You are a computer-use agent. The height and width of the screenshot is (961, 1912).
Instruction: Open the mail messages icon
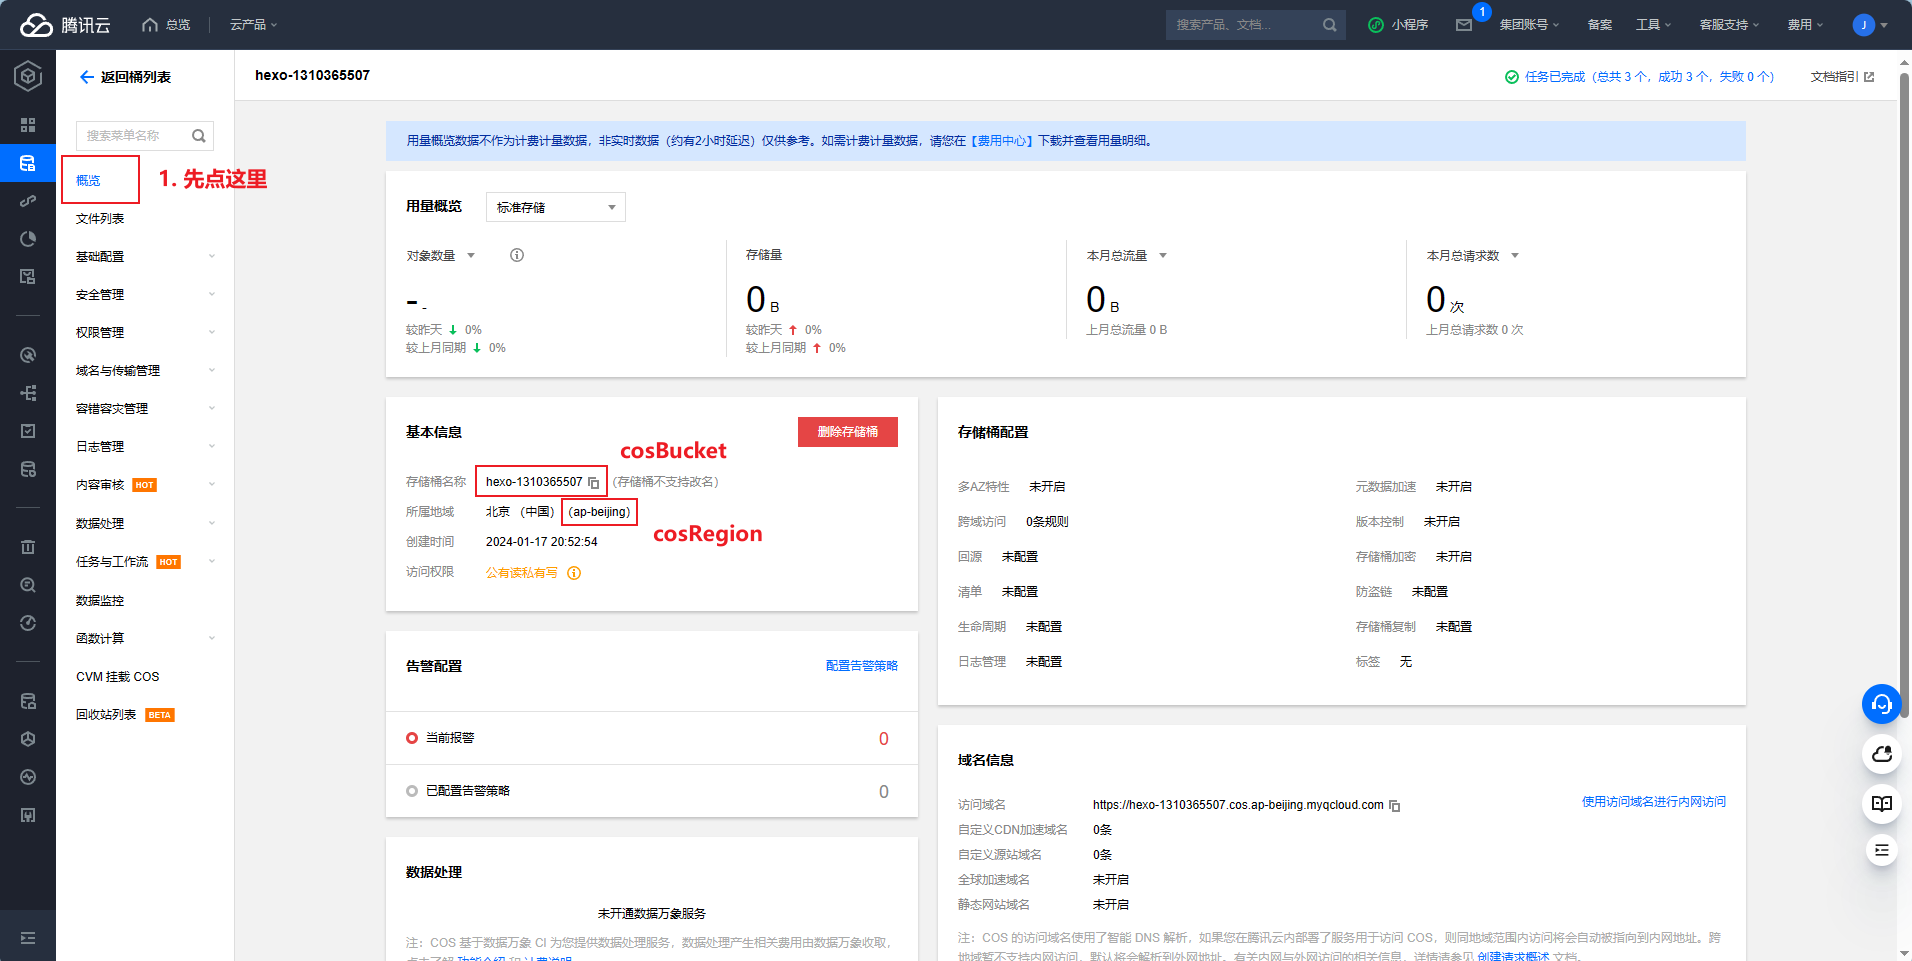(1464, 25)
